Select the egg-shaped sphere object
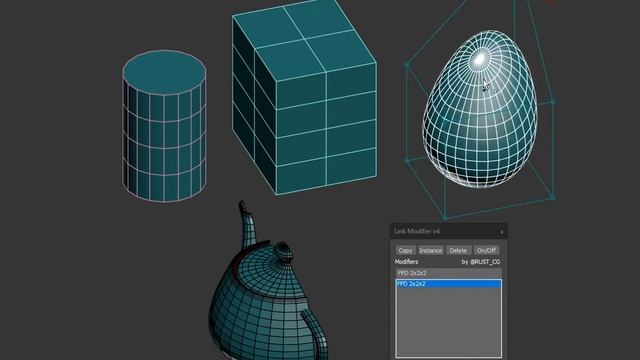This screenshot has width=640, height=360. tap(480, 109)
